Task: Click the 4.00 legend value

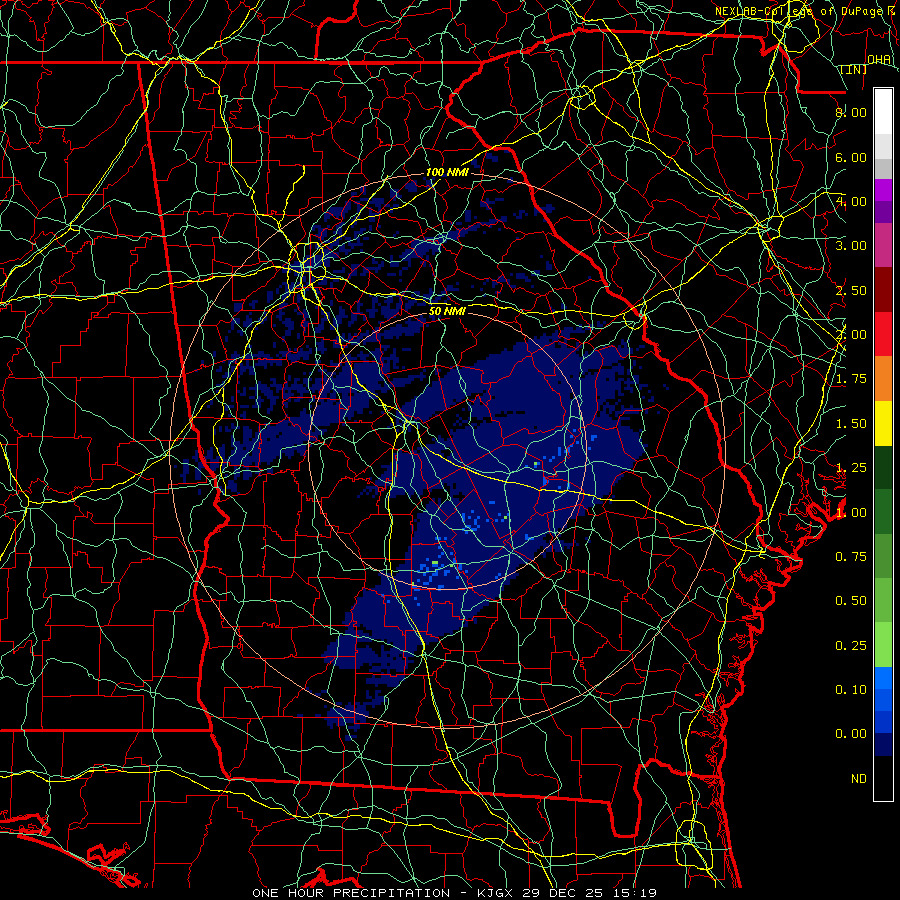Action: click(851, 201)
